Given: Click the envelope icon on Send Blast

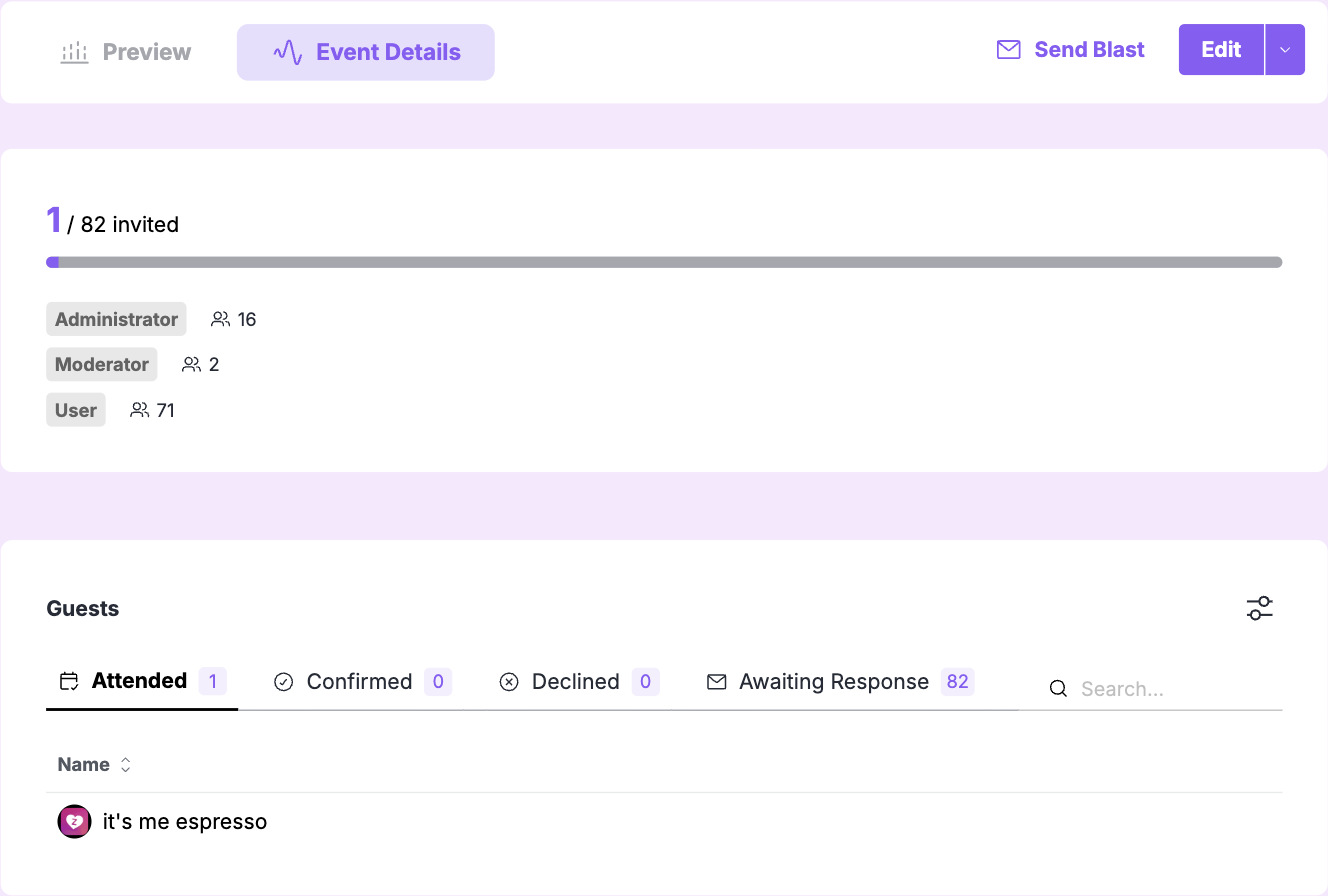Looking at the screenshot, I should 1009,50.
